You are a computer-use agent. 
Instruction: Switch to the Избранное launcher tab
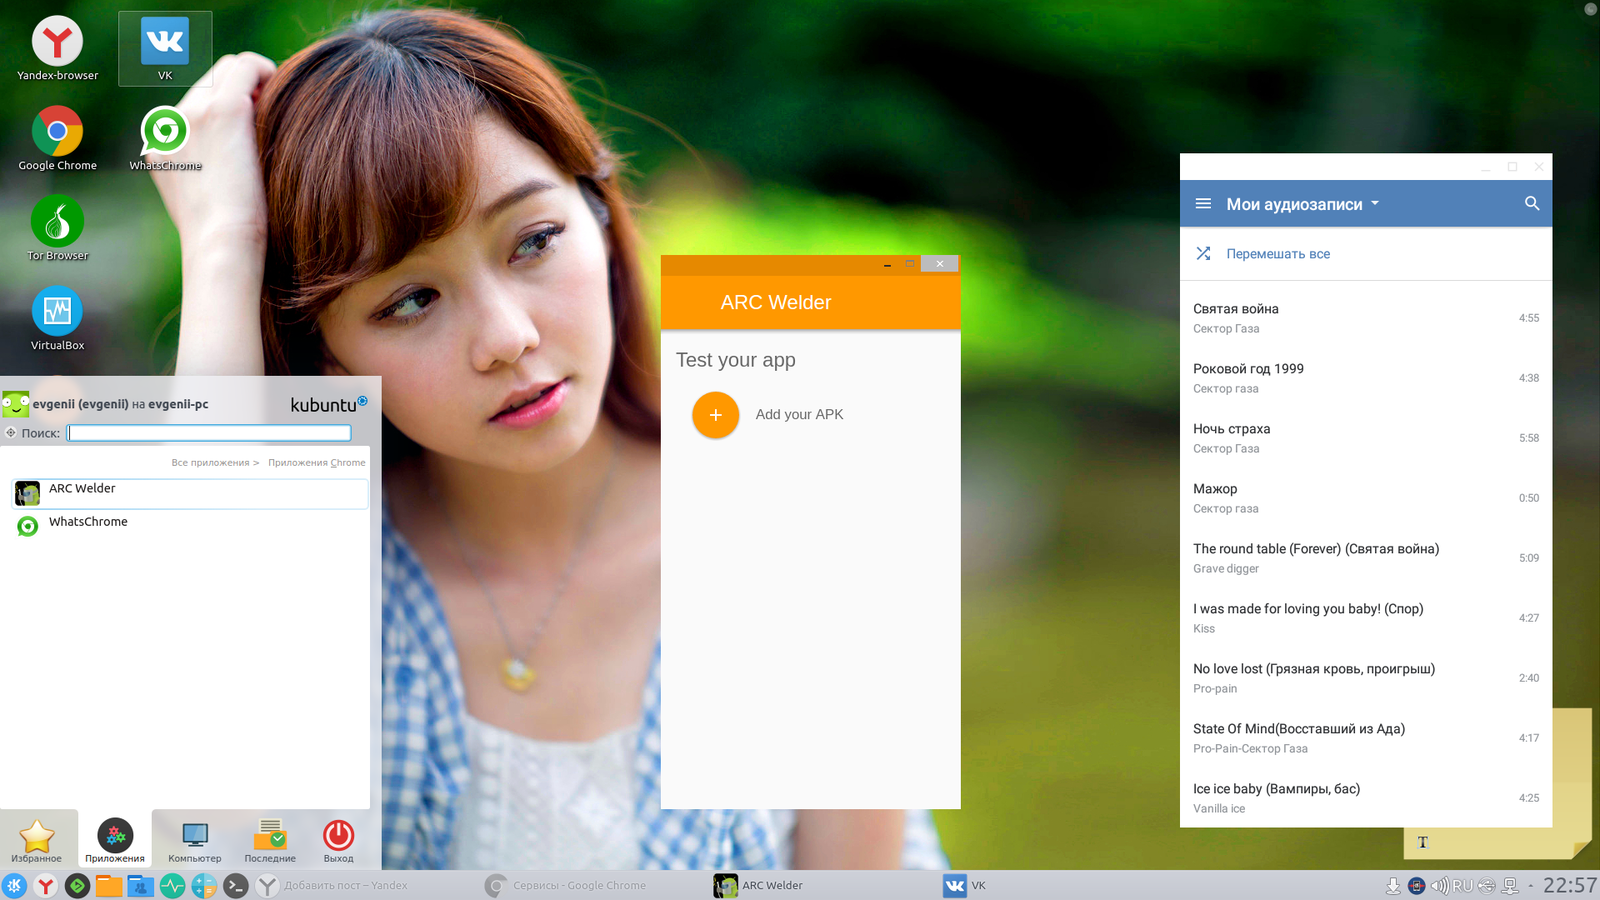point(36,840)
